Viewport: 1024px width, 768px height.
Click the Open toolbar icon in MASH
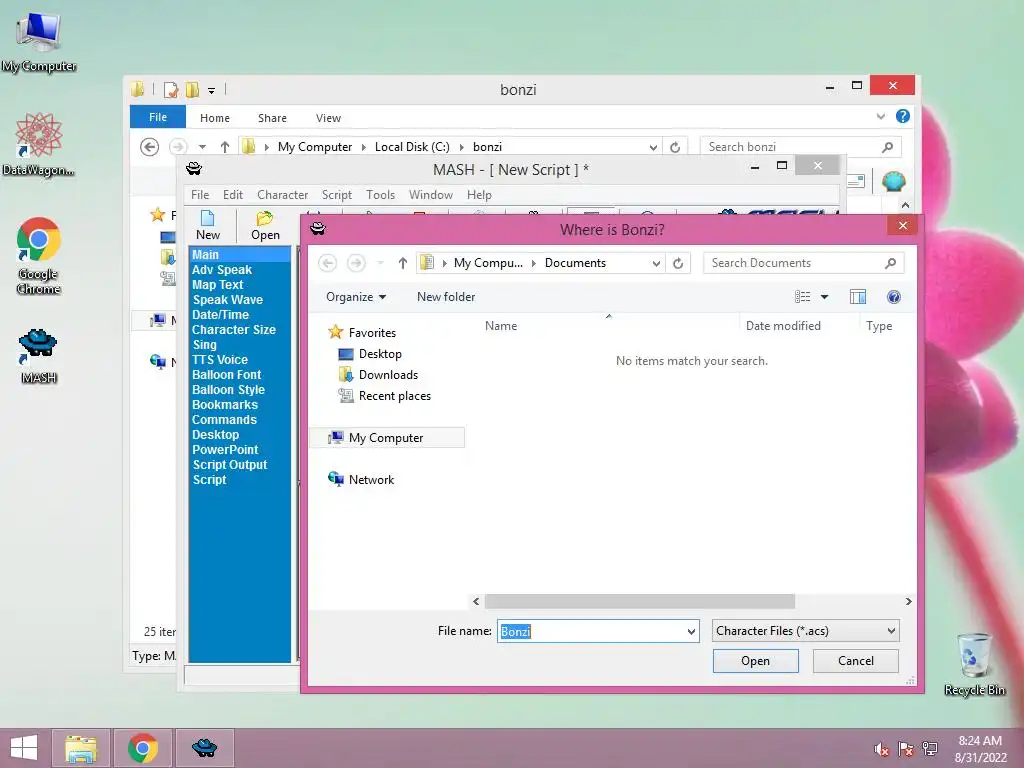(264, 225)
